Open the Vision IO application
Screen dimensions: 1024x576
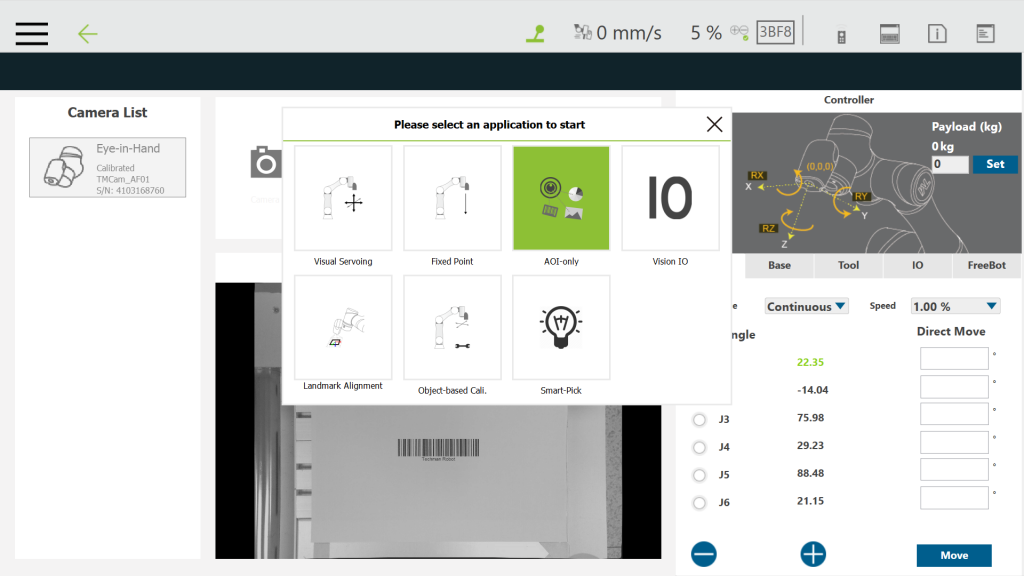670,198
